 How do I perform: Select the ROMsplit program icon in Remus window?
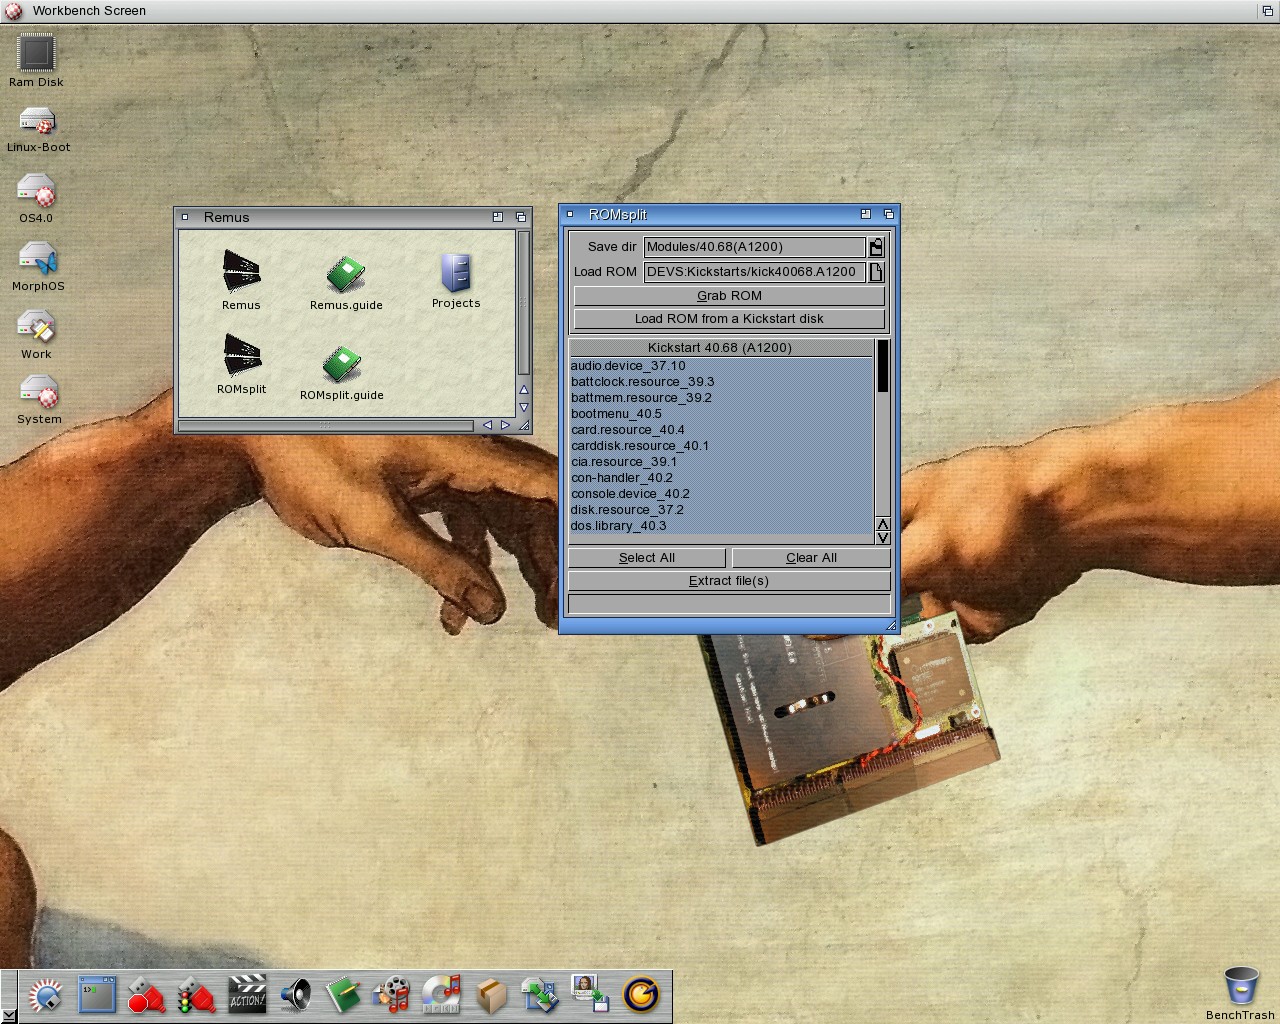(241, 356)
